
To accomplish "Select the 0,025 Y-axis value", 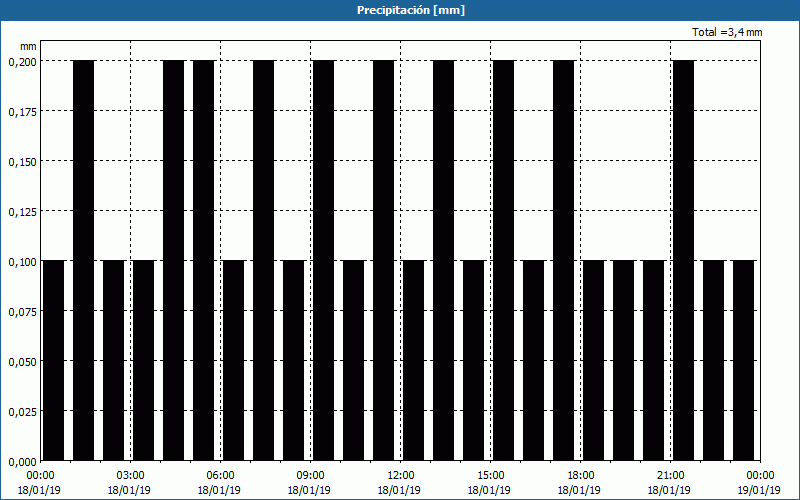I will (23, 411).
